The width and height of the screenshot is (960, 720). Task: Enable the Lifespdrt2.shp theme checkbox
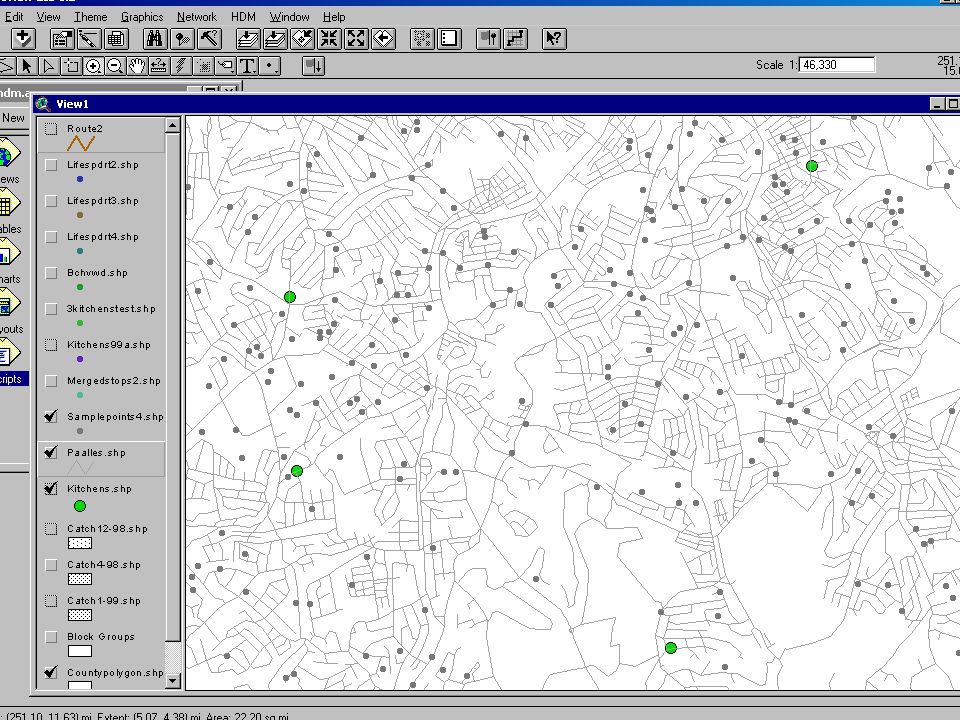[51, 165]
